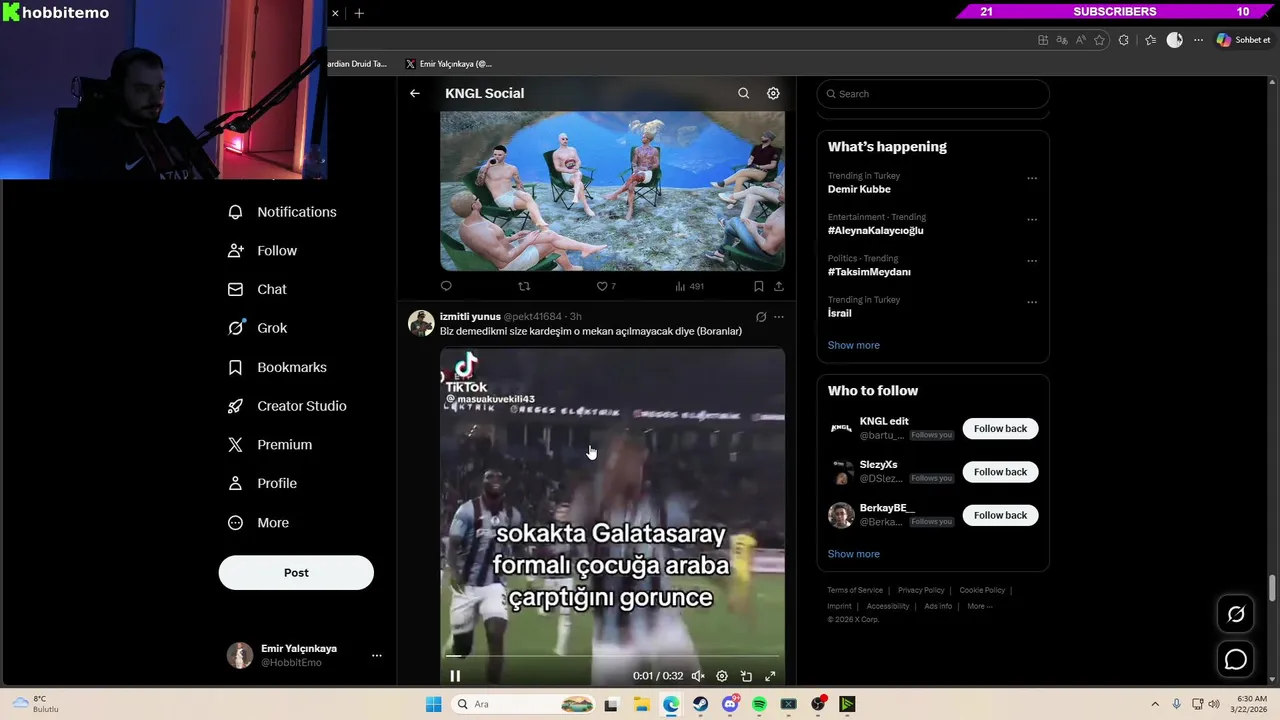Click the page vertical scrollbar thumb
The height and width of the screenshot is (720, 1280).
(x=1273, y=588)
